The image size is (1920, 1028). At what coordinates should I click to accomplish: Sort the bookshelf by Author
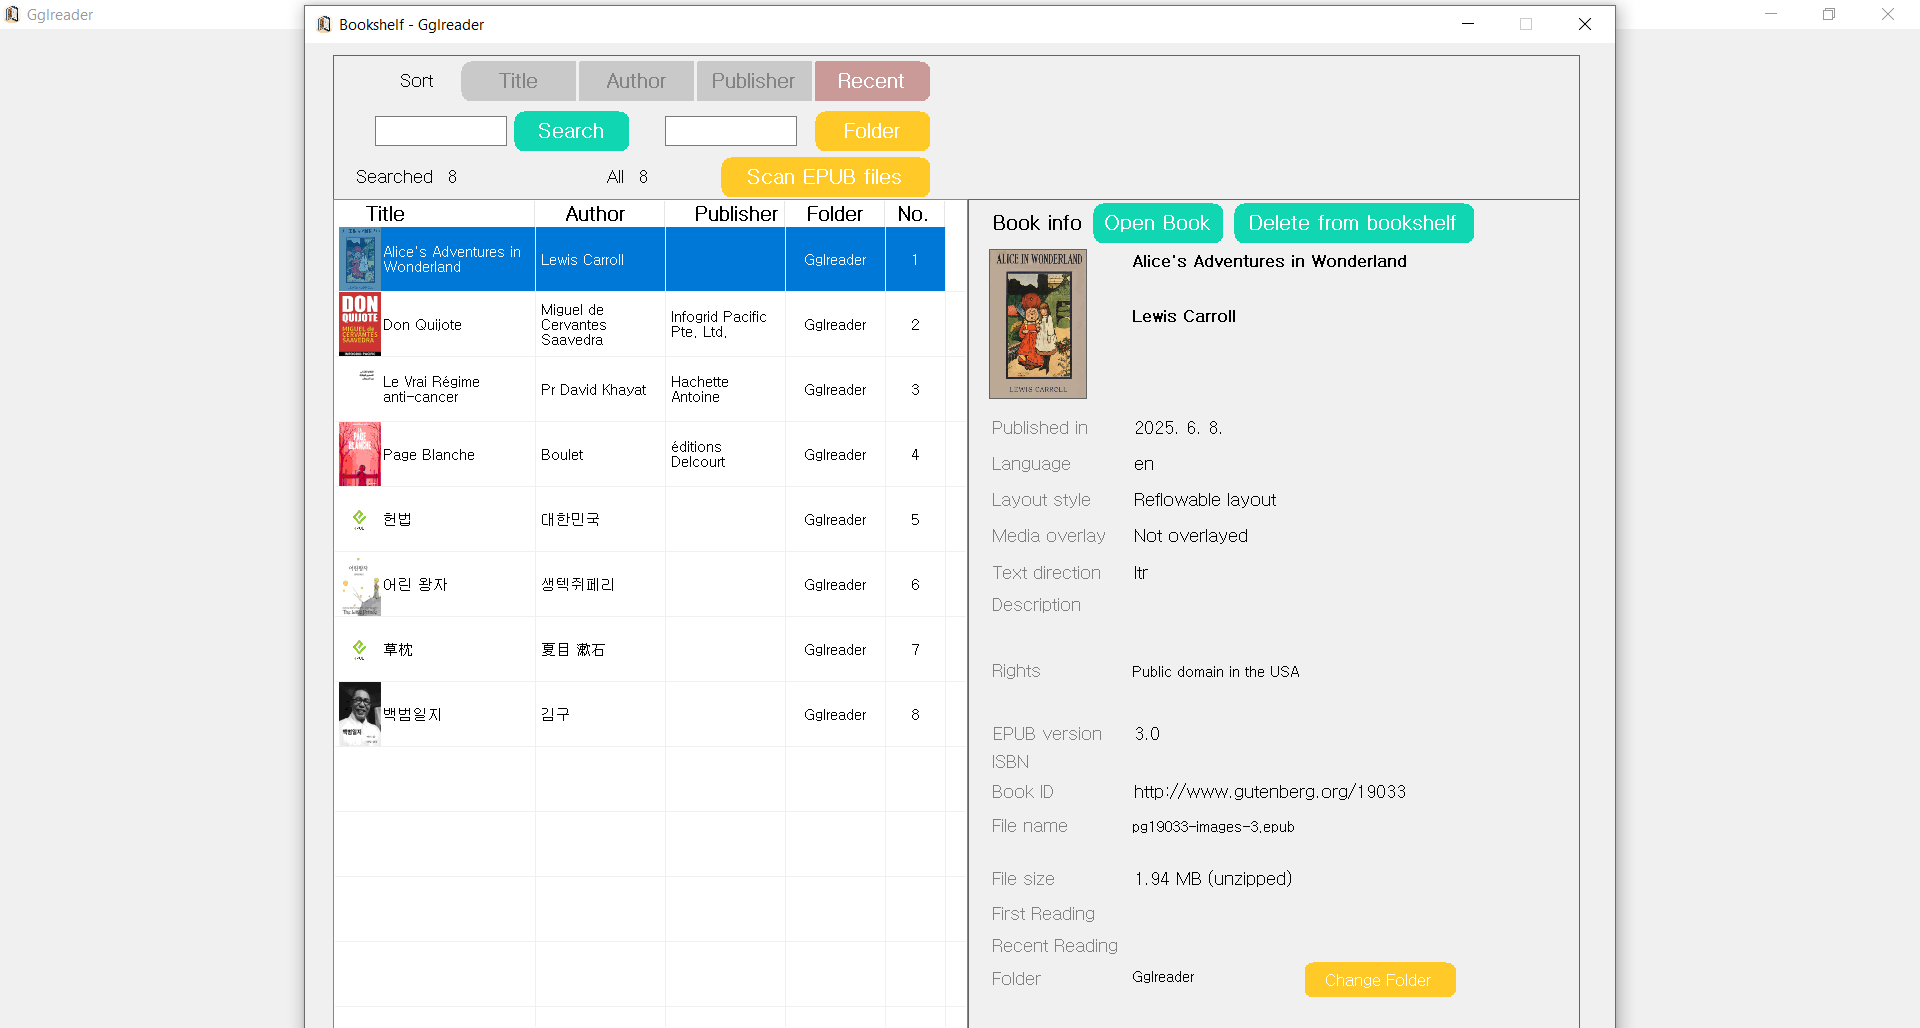[x=635, y=81]
